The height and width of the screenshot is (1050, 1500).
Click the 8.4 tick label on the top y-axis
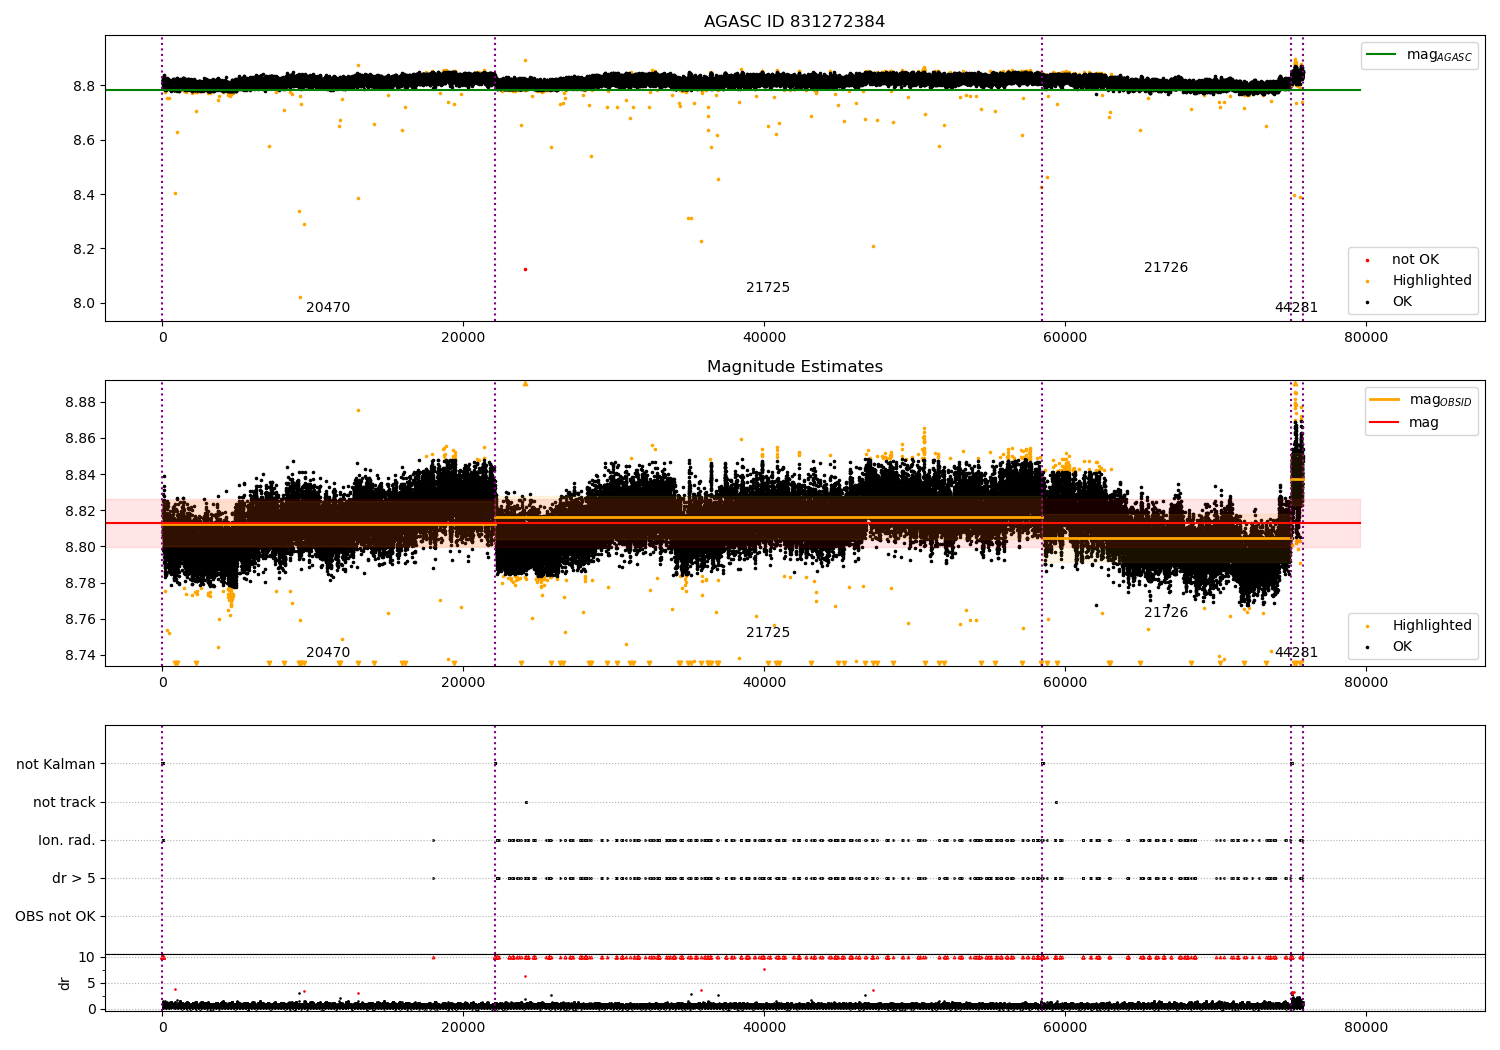pos(84,194)
